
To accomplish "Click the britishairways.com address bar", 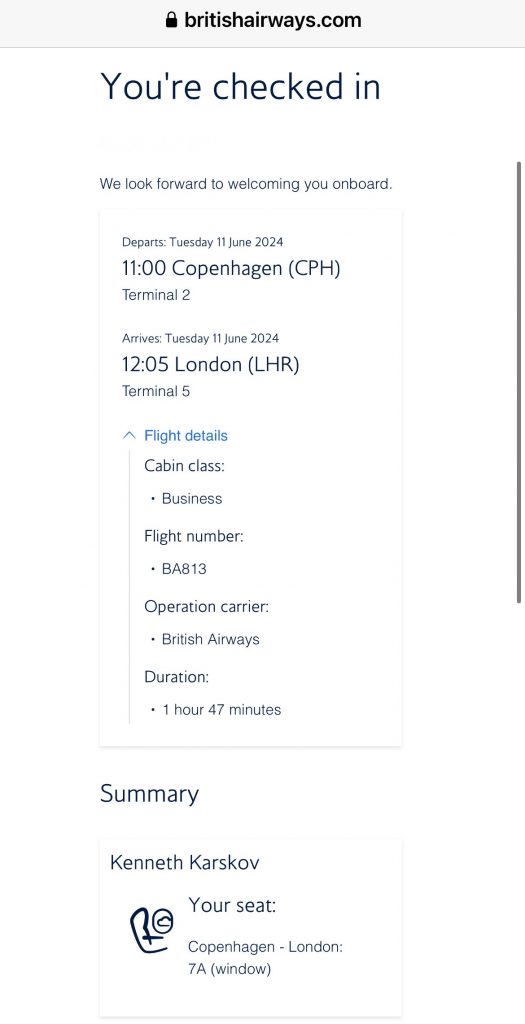I will [x=262, y=20].
